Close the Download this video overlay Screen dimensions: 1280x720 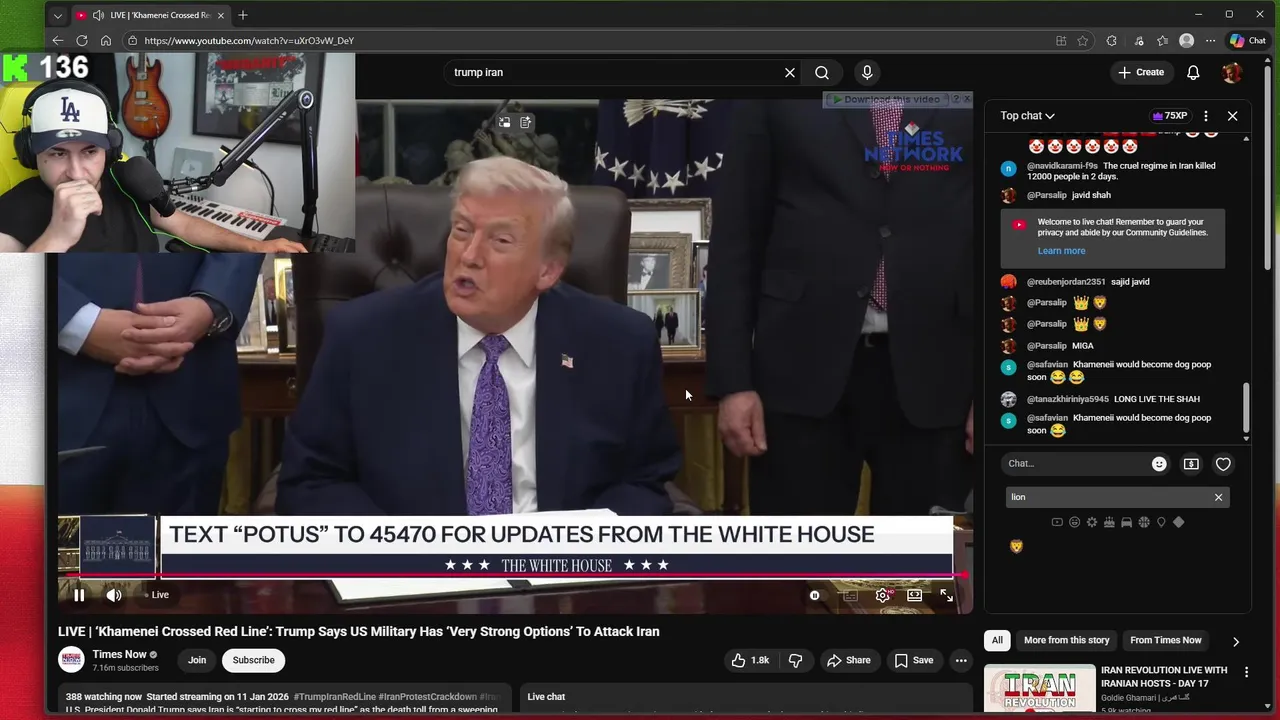965,99
